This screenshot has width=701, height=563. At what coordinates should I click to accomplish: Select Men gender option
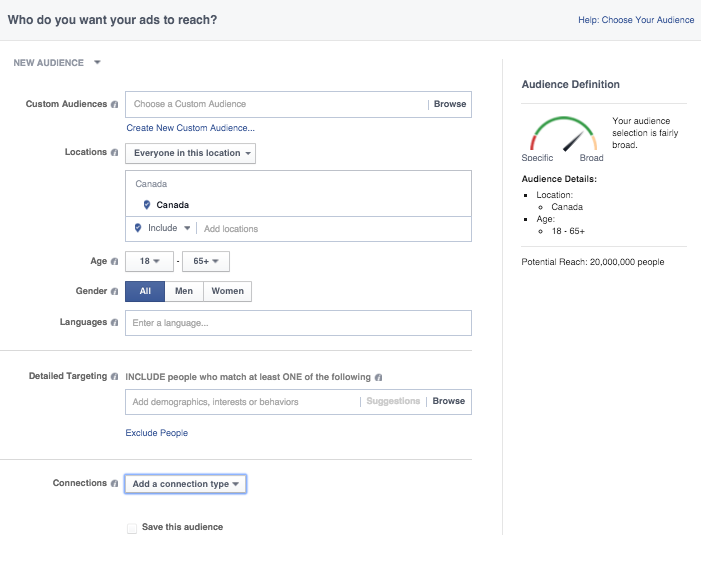(x=184, y=291)
